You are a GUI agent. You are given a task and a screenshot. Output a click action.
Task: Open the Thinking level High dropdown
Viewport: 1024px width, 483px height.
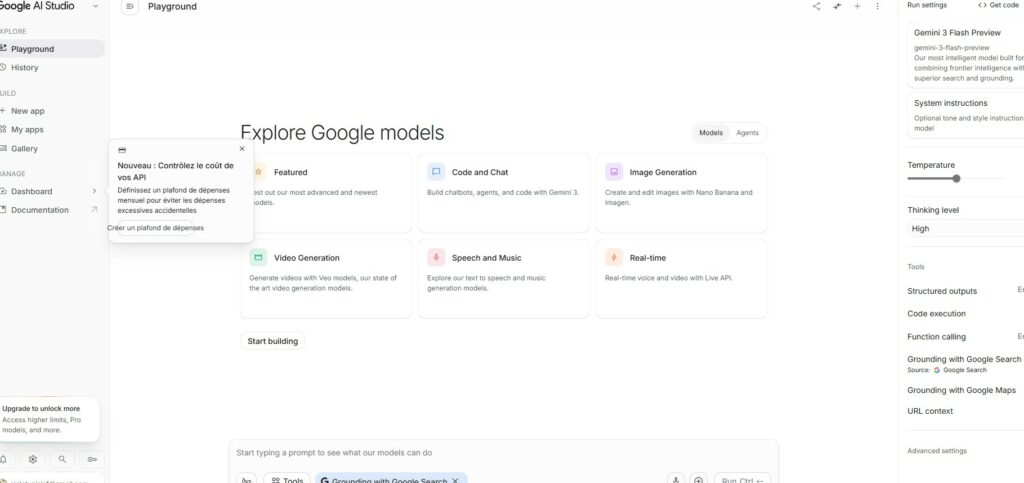click(x=966, y=228)
